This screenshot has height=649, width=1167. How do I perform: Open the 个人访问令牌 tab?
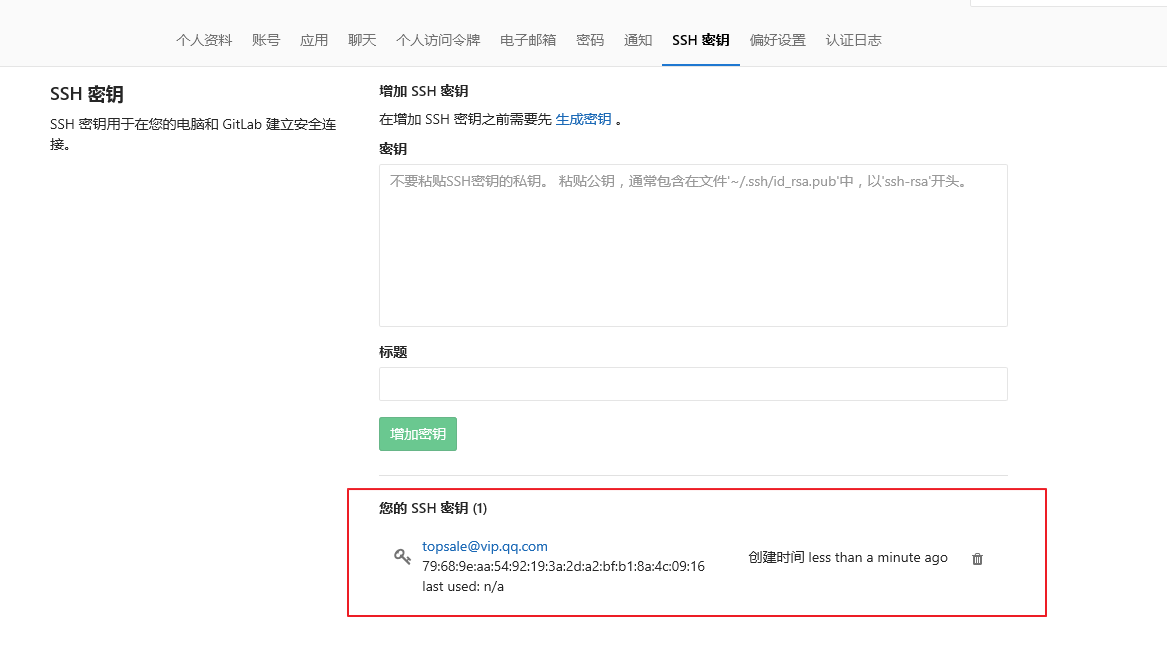[x=438, y=40]
